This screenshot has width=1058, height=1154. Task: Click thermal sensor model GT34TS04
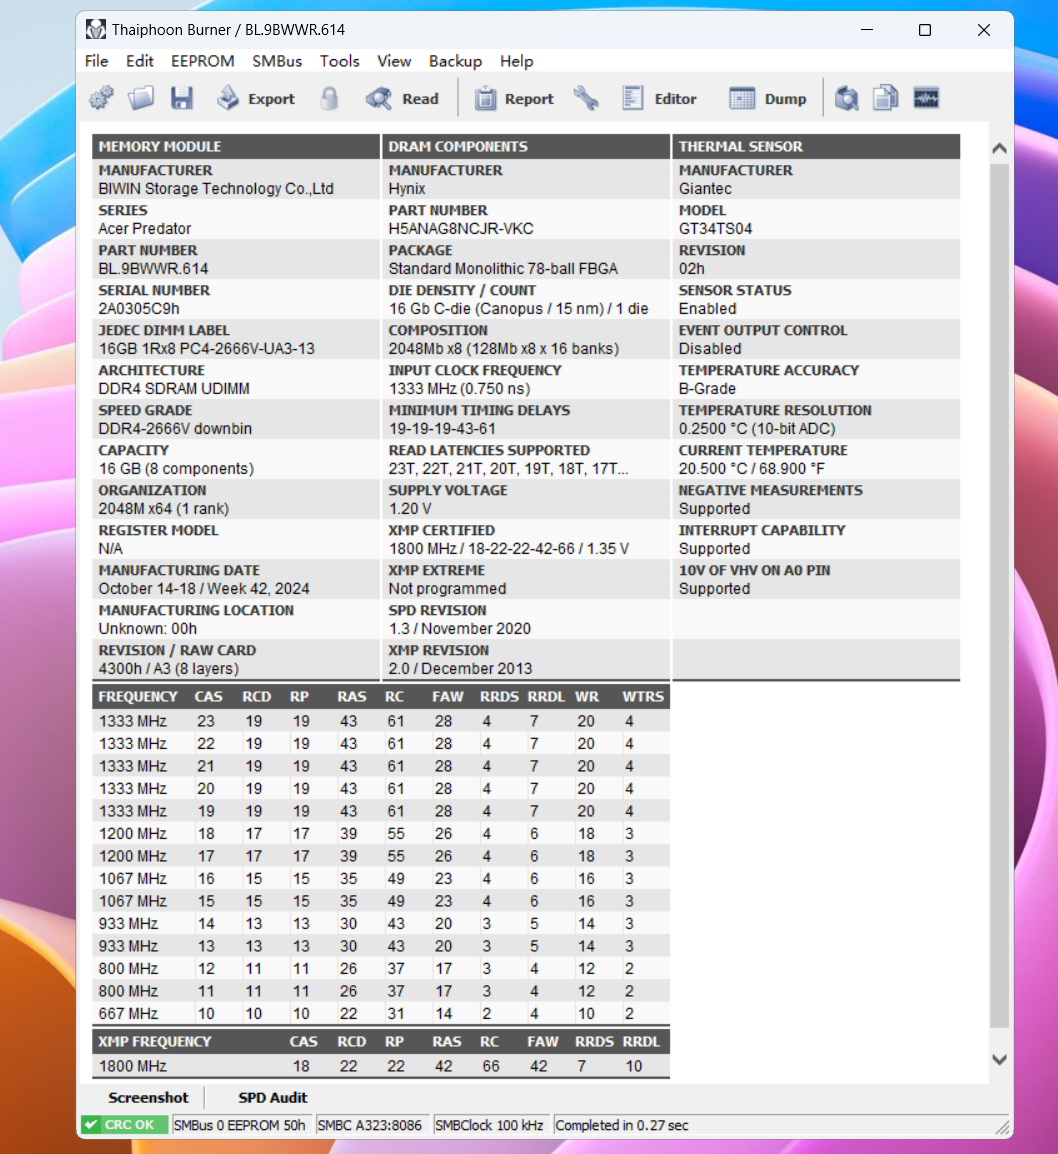click(715, 229)
